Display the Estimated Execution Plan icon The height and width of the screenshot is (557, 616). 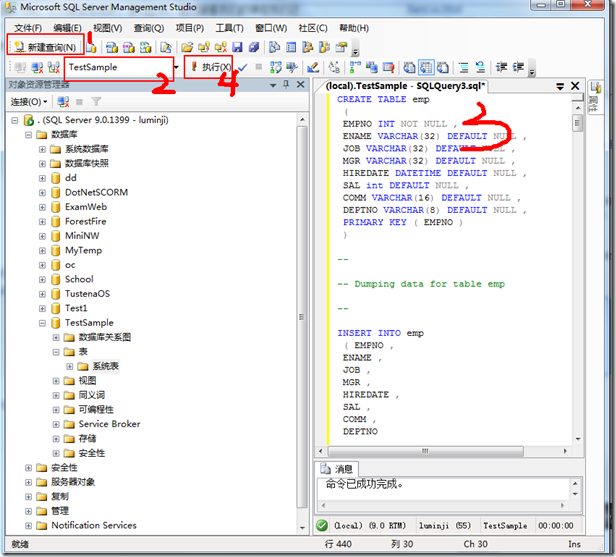click(276, 68)
